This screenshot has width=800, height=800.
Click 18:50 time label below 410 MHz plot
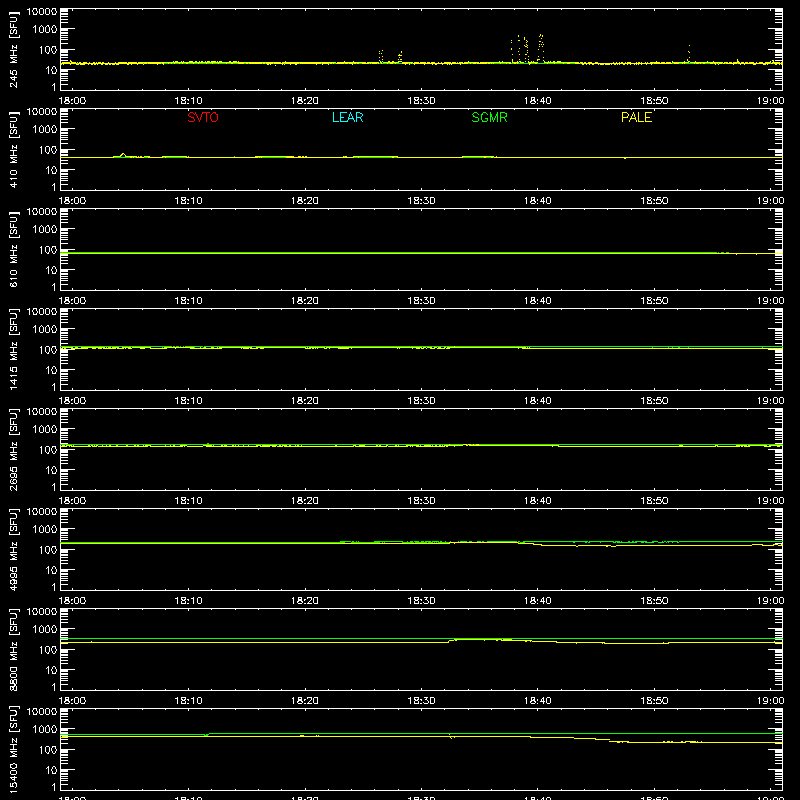tap(654, 201)
